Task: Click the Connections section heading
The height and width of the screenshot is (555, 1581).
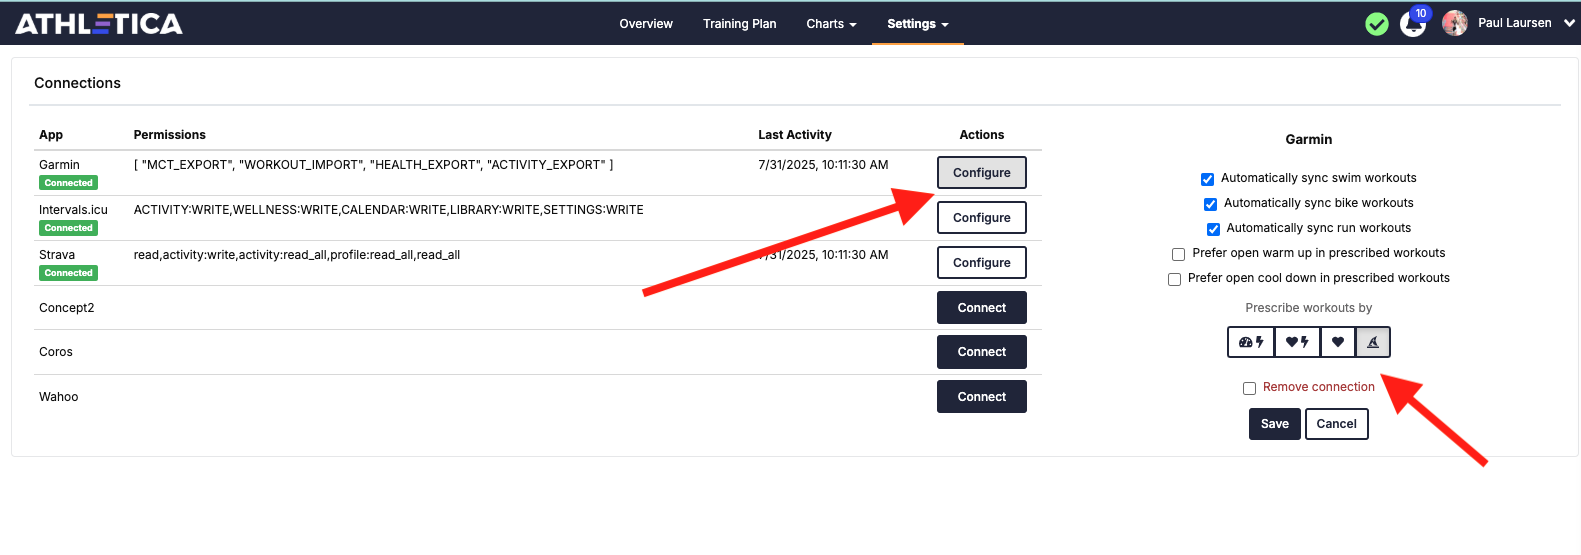Action: (x=77, y=83)
